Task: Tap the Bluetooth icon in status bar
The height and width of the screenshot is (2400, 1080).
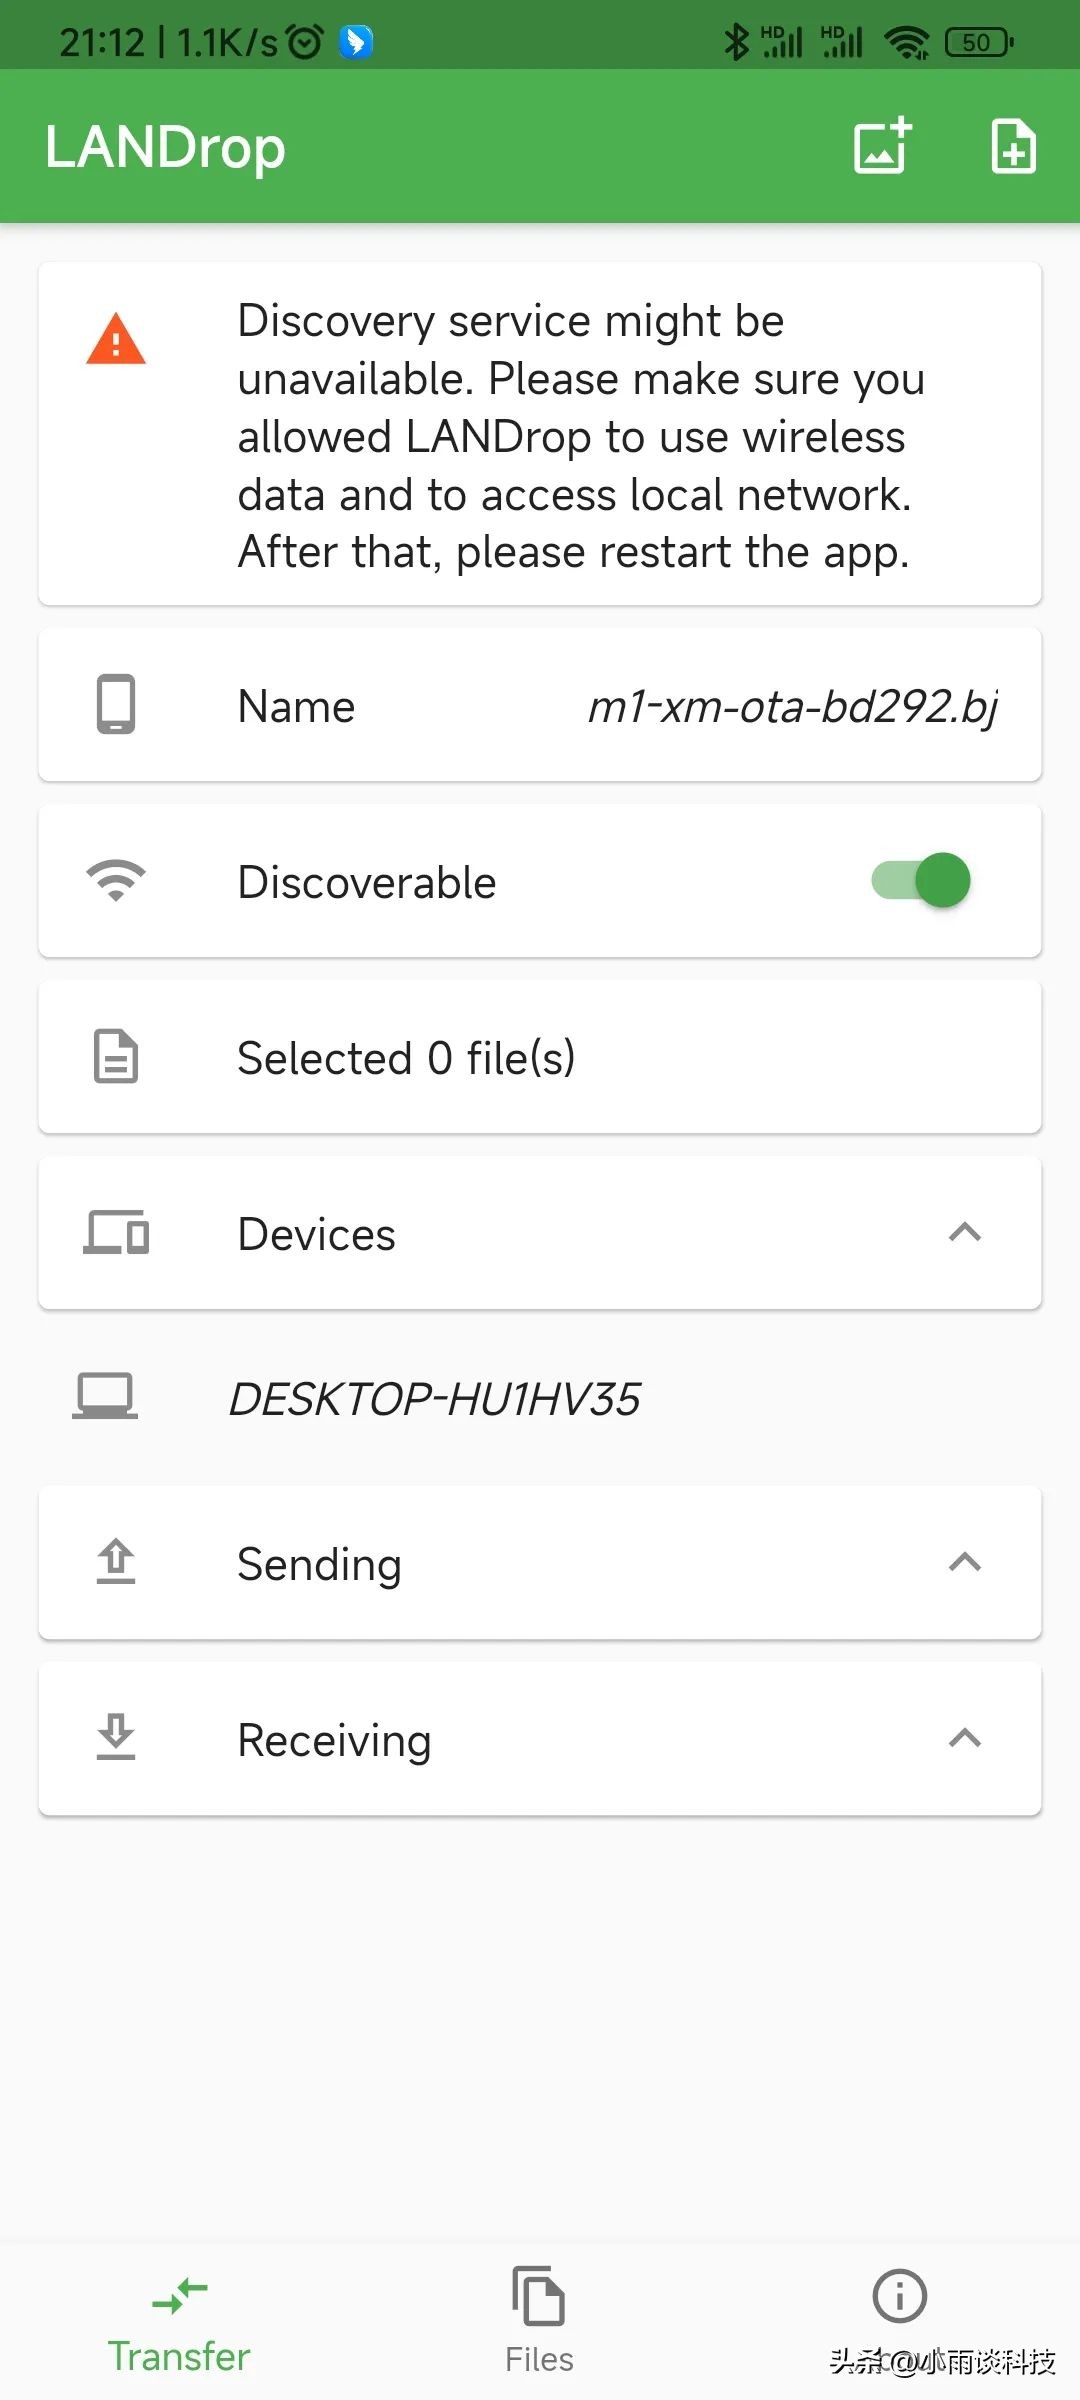Action: [736, 42]
